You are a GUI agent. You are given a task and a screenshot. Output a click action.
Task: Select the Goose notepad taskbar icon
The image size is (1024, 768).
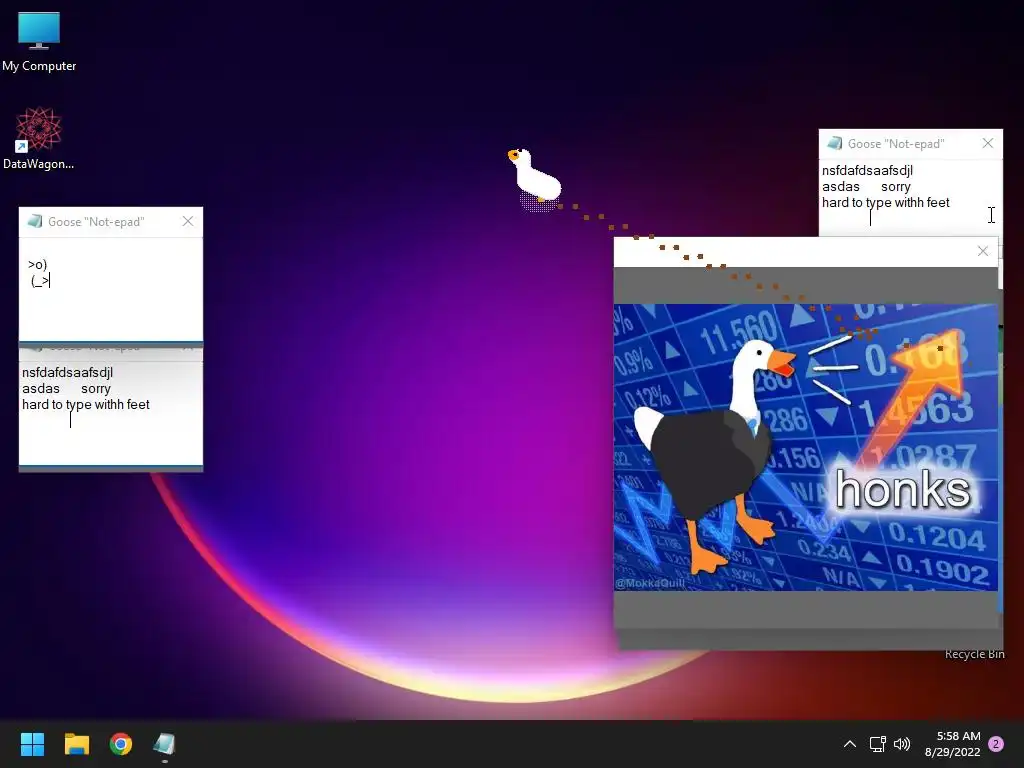pyautogui.click(x=165, y=744)
